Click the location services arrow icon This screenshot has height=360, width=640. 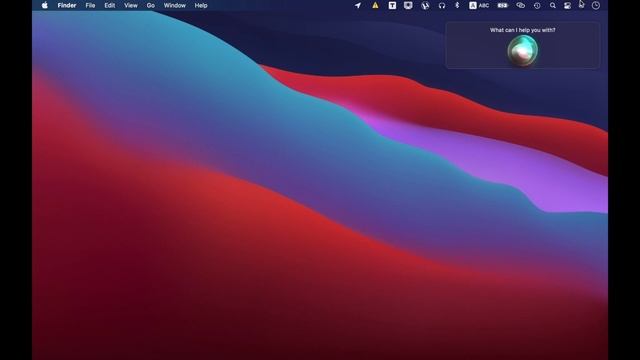358,5
